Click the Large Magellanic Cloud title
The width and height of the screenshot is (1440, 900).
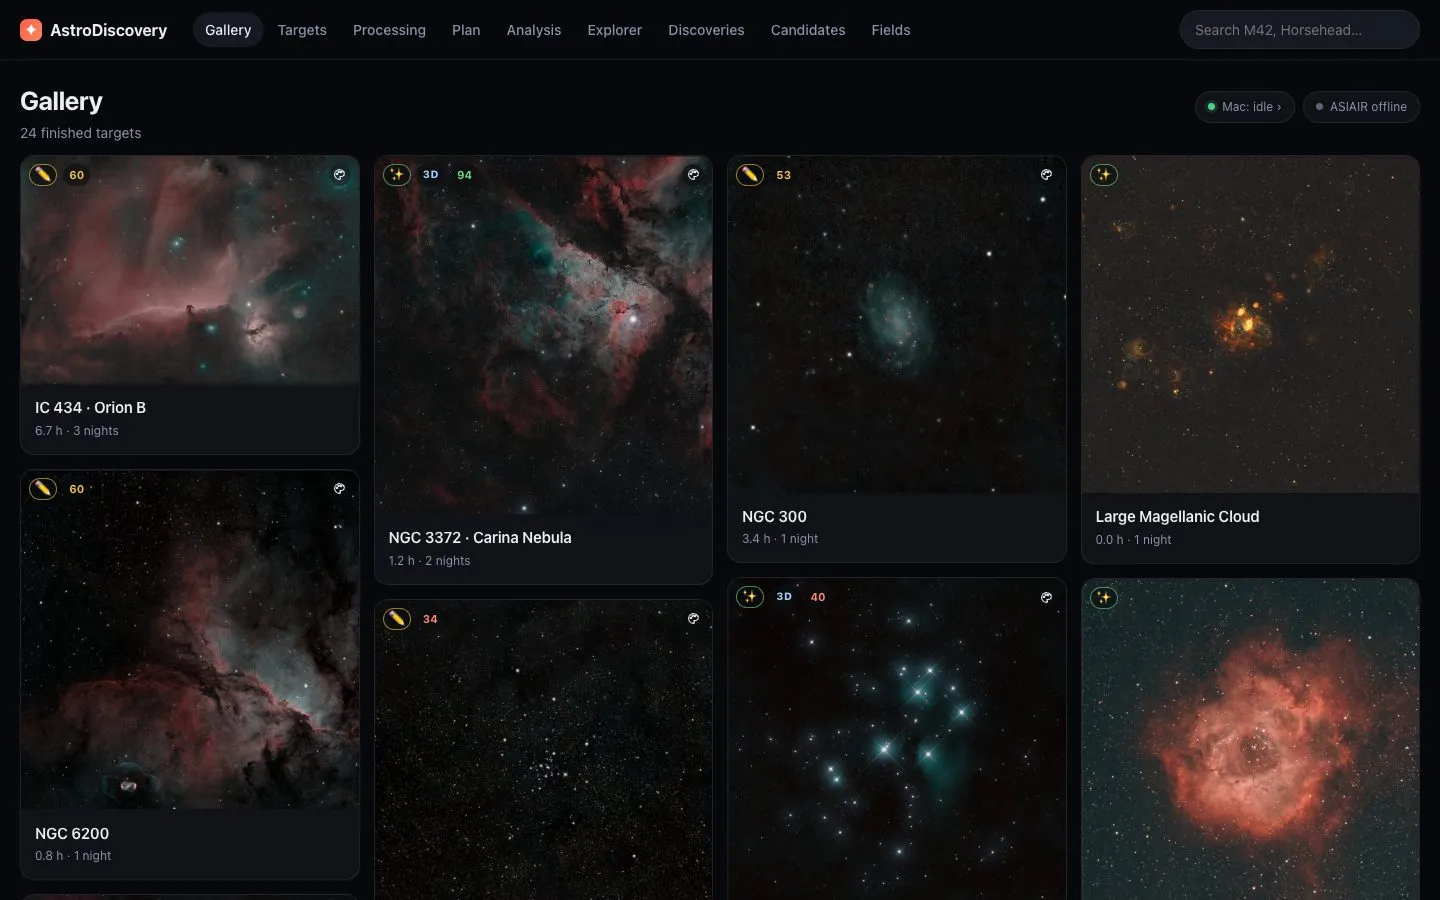1177,517
